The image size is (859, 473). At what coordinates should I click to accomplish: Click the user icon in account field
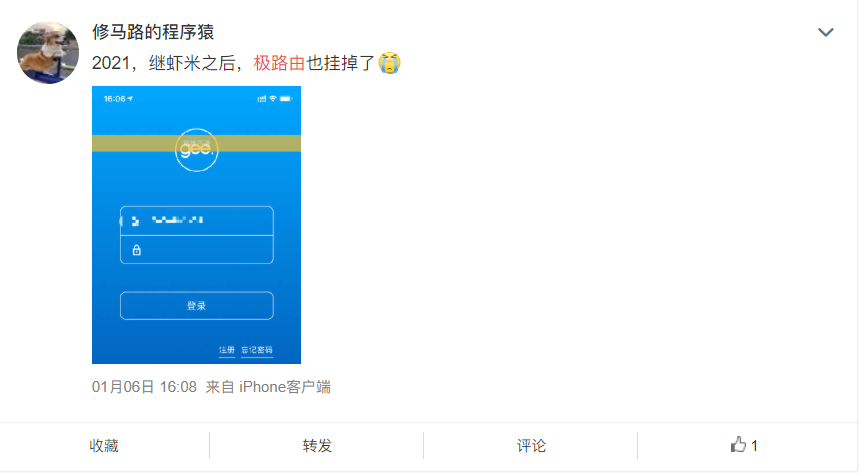(135, 221)
